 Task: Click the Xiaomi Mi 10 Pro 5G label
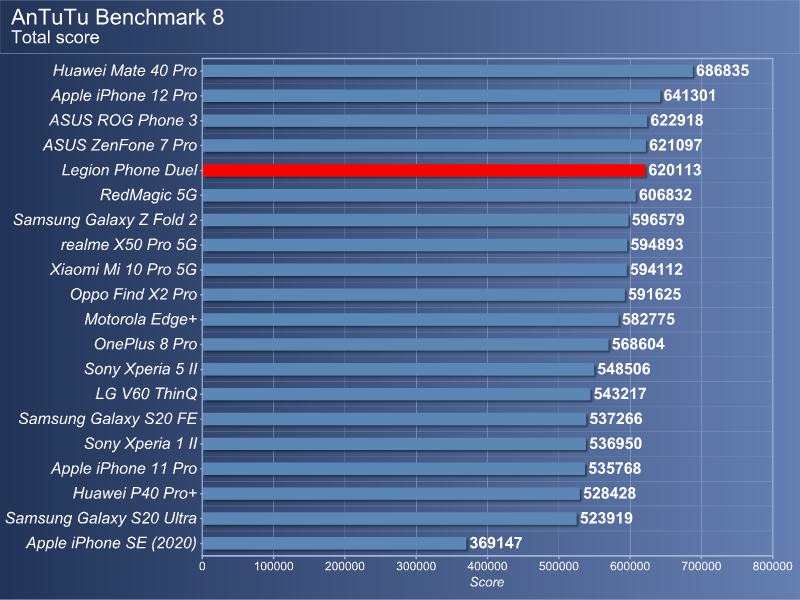pyautogui.click(x=123, y=269)
